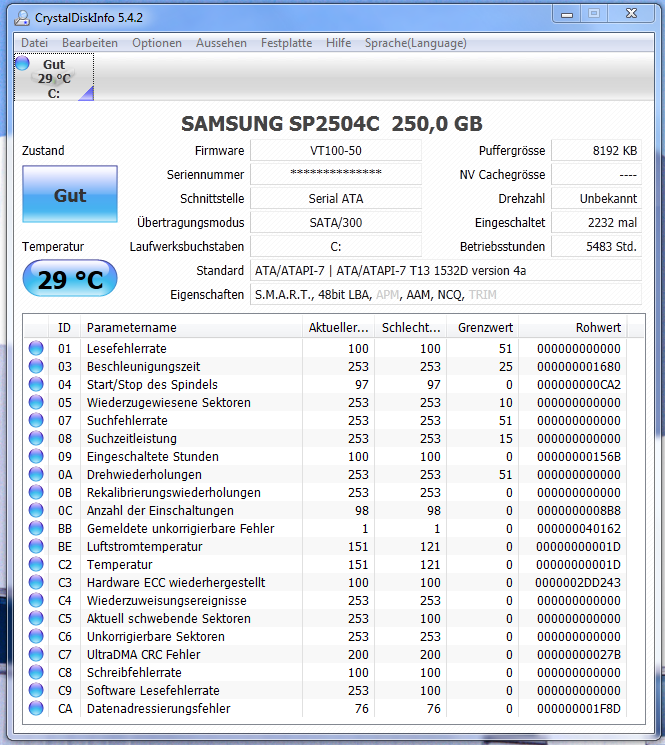Click raw value 00000000027B

(579, 655)
